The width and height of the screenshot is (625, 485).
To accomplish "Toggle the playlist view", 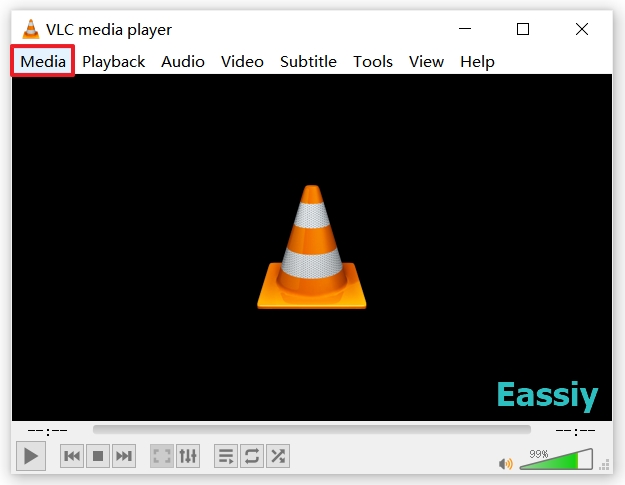I will tap(226, 456).
